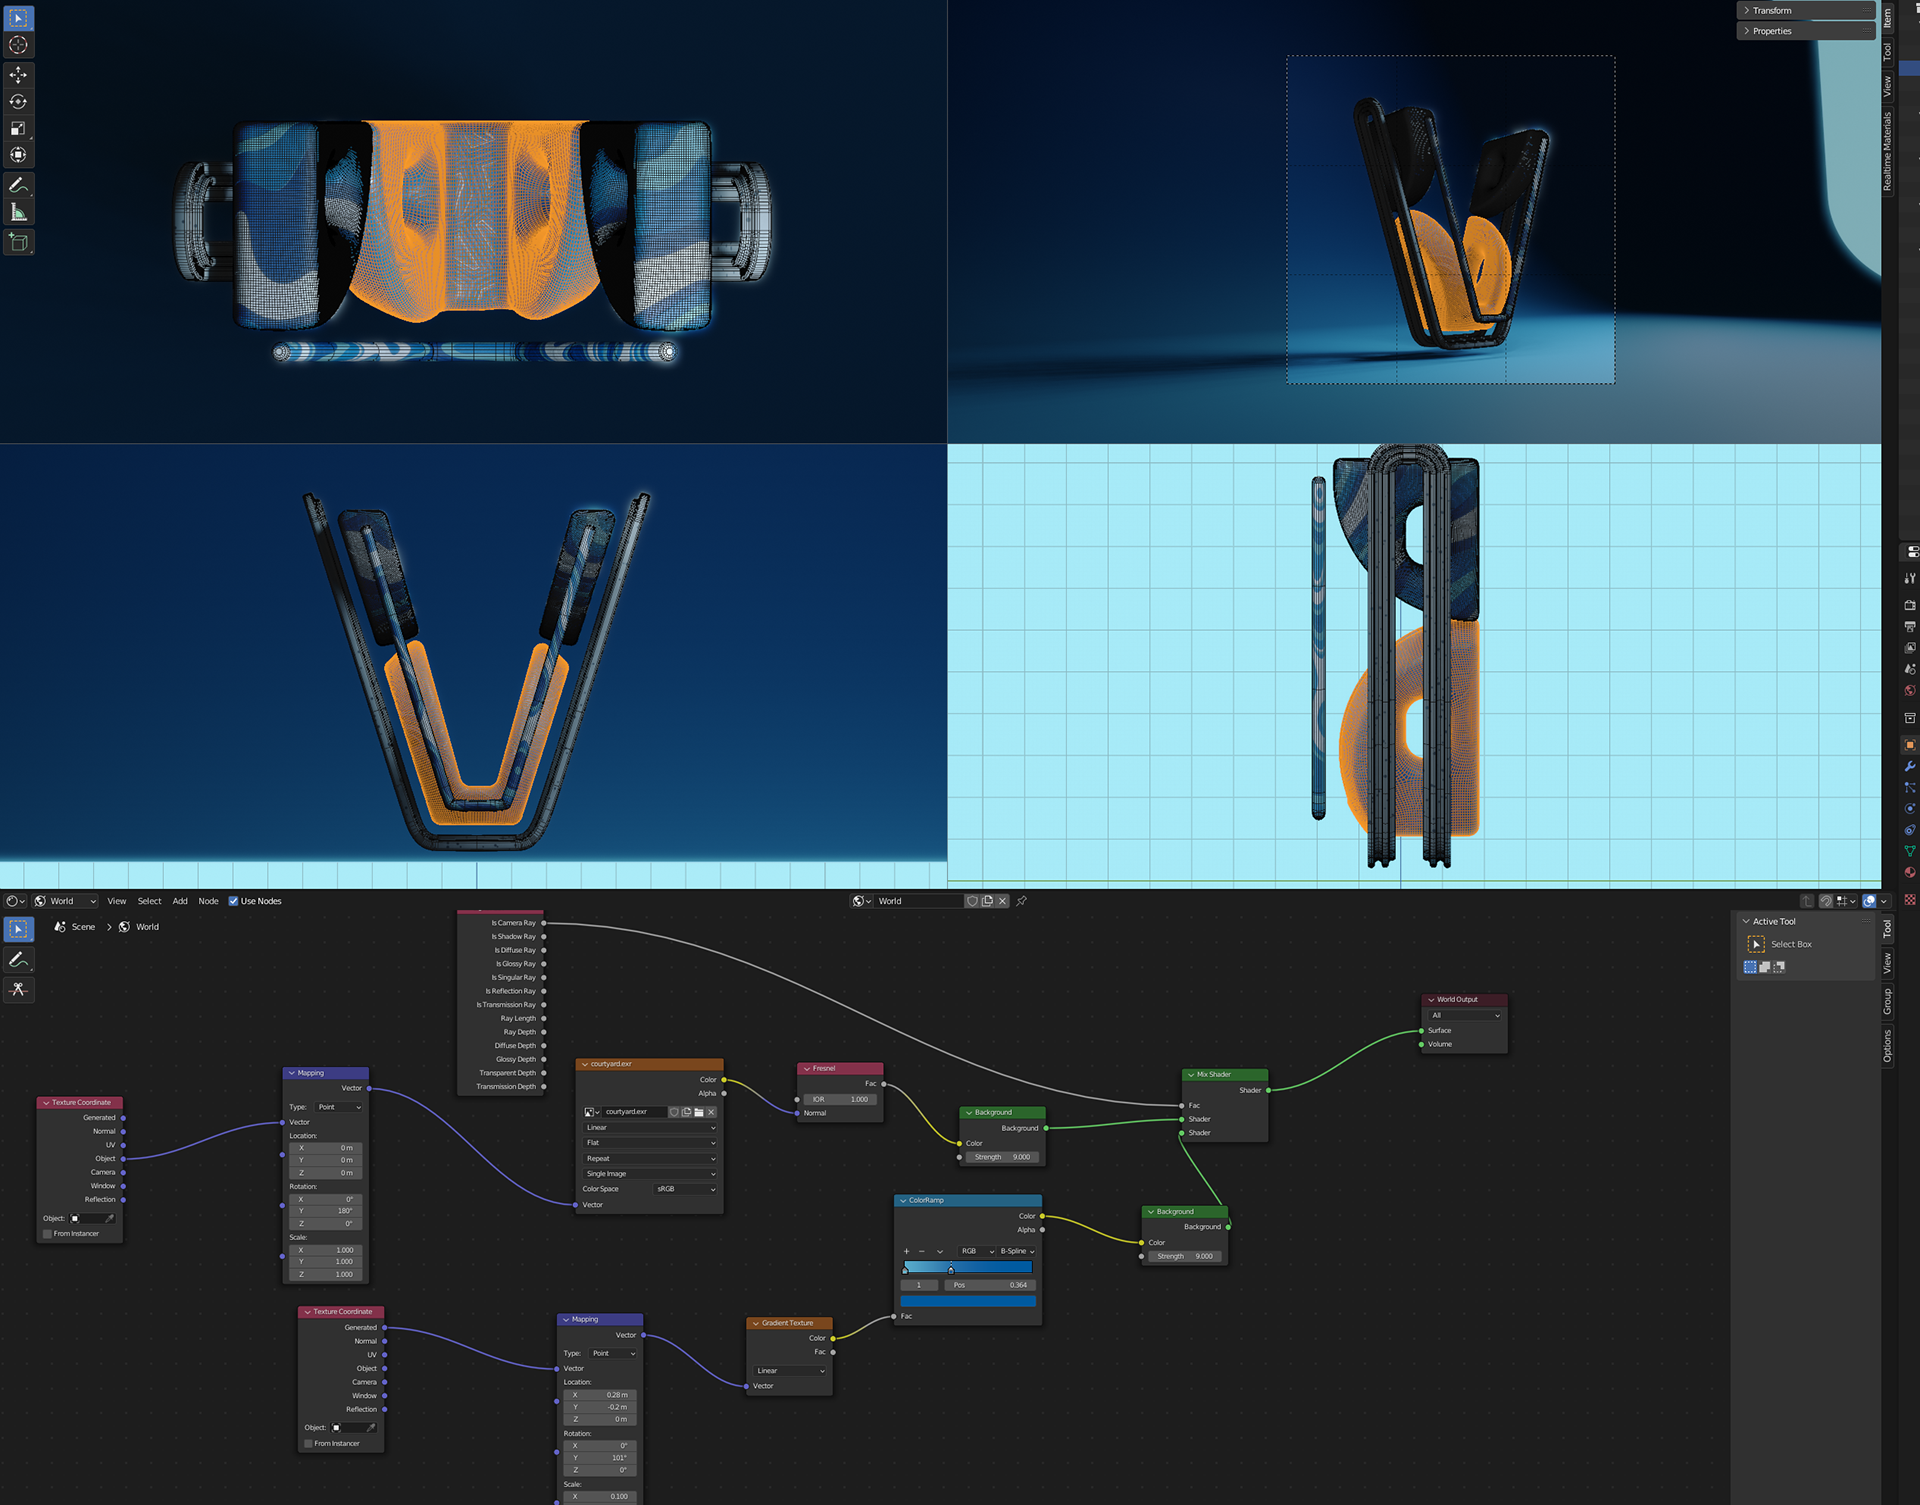Screen dimensions: 1920x1505
Task: Enable From Instancer on lower Texture Coordinate node
Action: coord(308,1443)
